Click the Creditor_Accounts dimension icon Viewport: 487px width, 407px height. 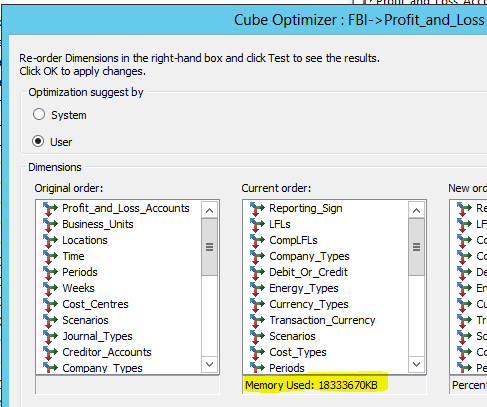[50, 353]
